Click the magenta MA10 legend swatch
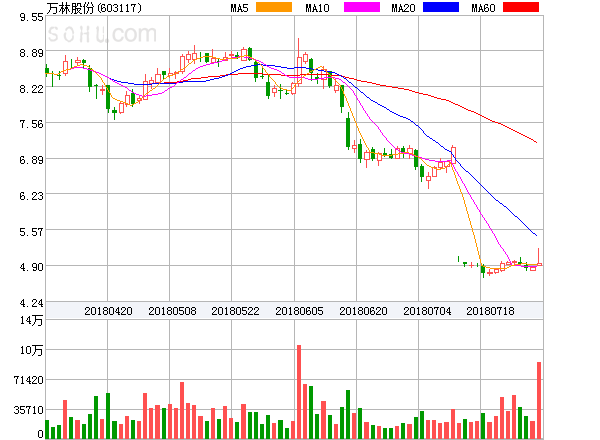The width and height of the screenshot is (600, 440). pyautogui.click(x=362, y=7)
